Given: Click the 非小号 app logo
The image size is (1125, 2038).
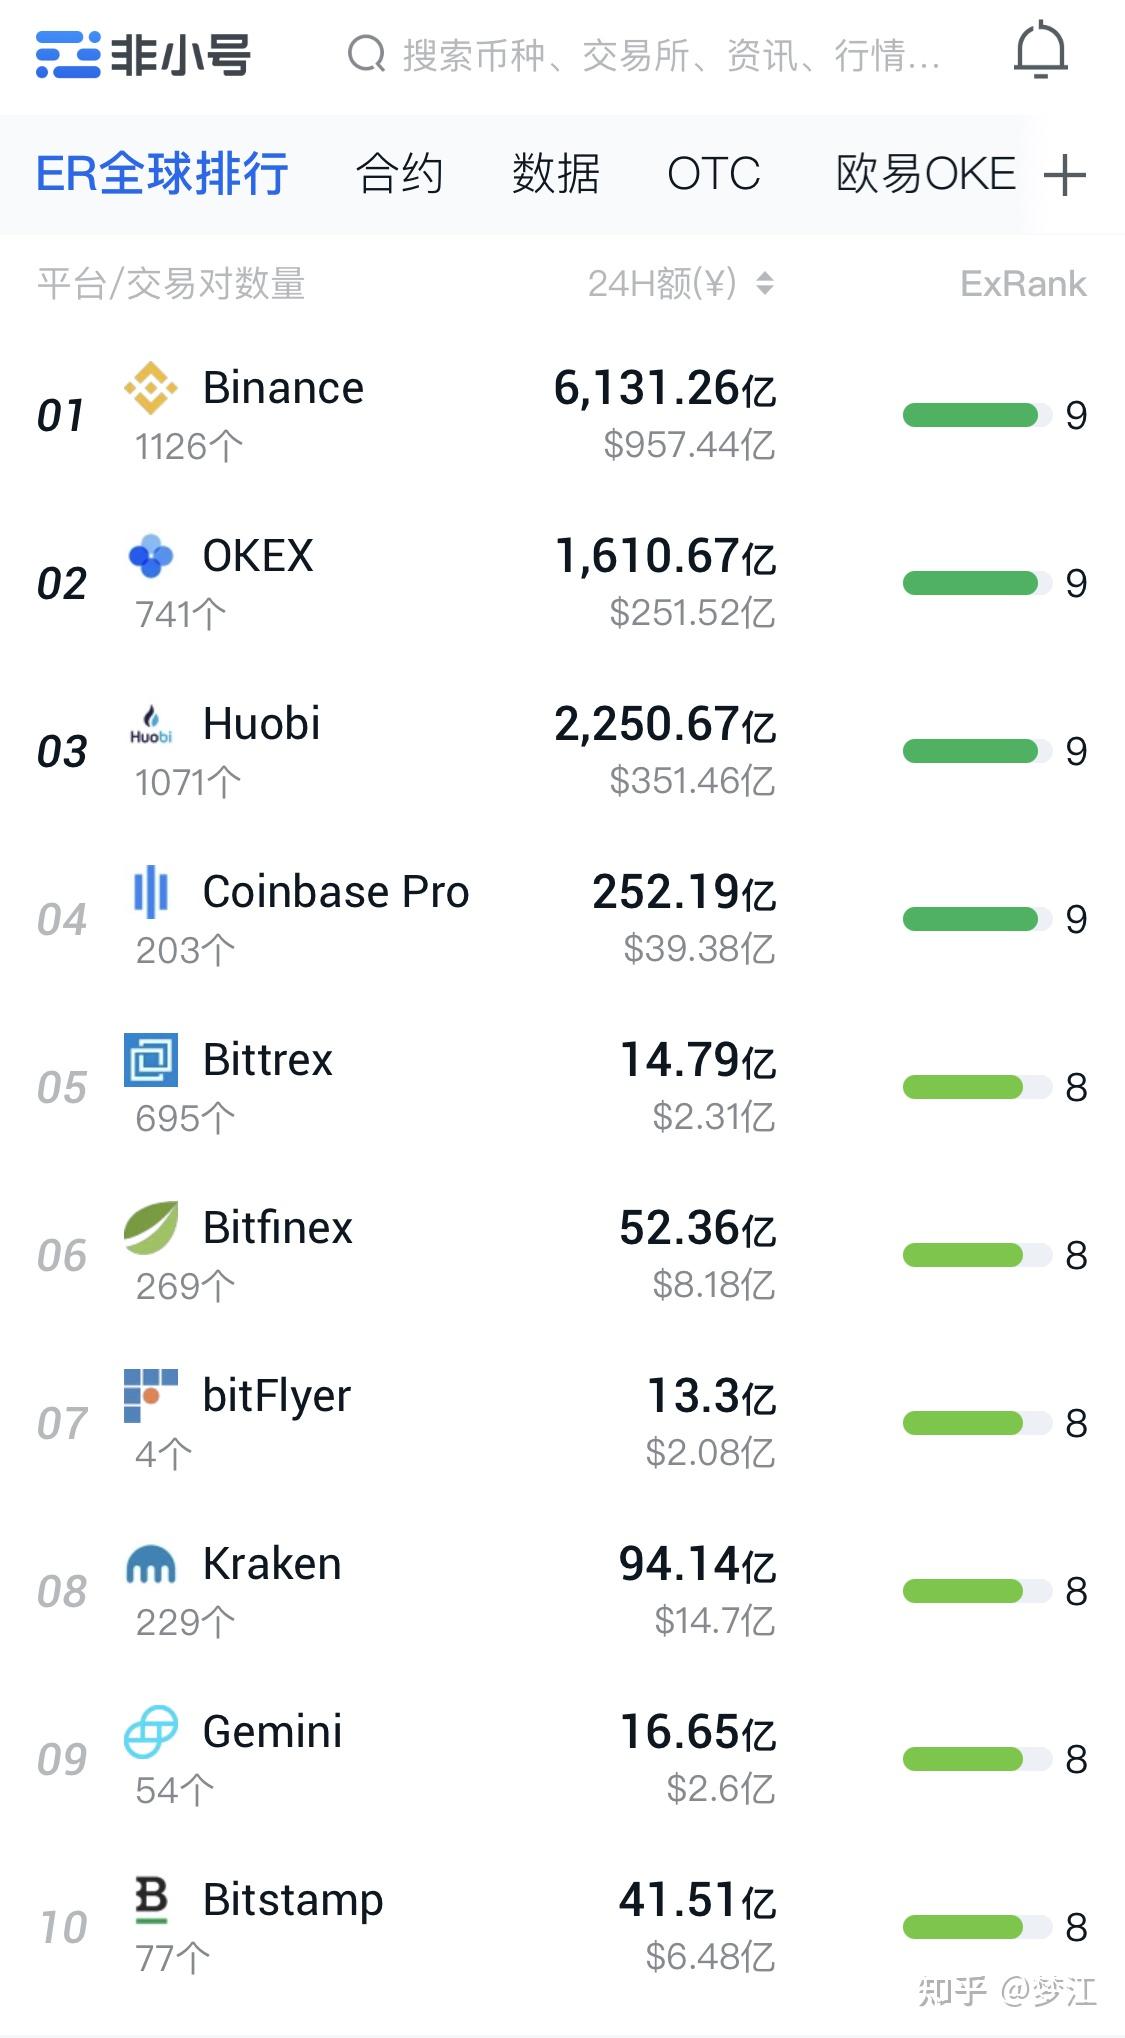Looking at the screenshot, I should coord(143,55).
